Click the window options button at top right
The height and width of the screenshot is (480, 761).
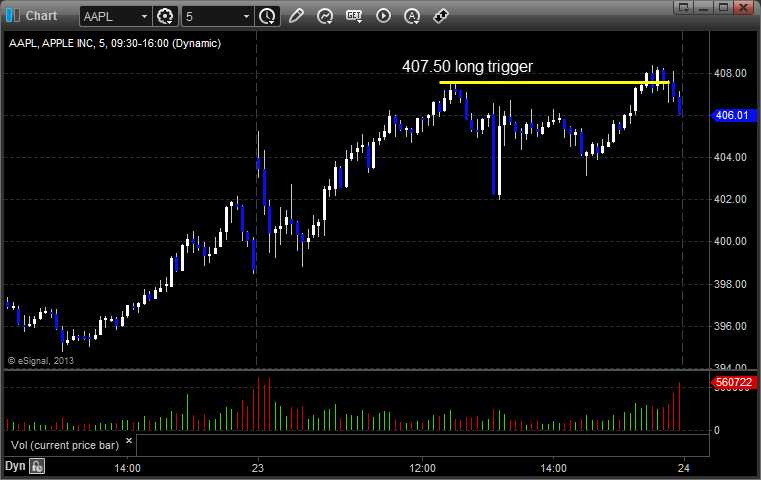point(684,7)
